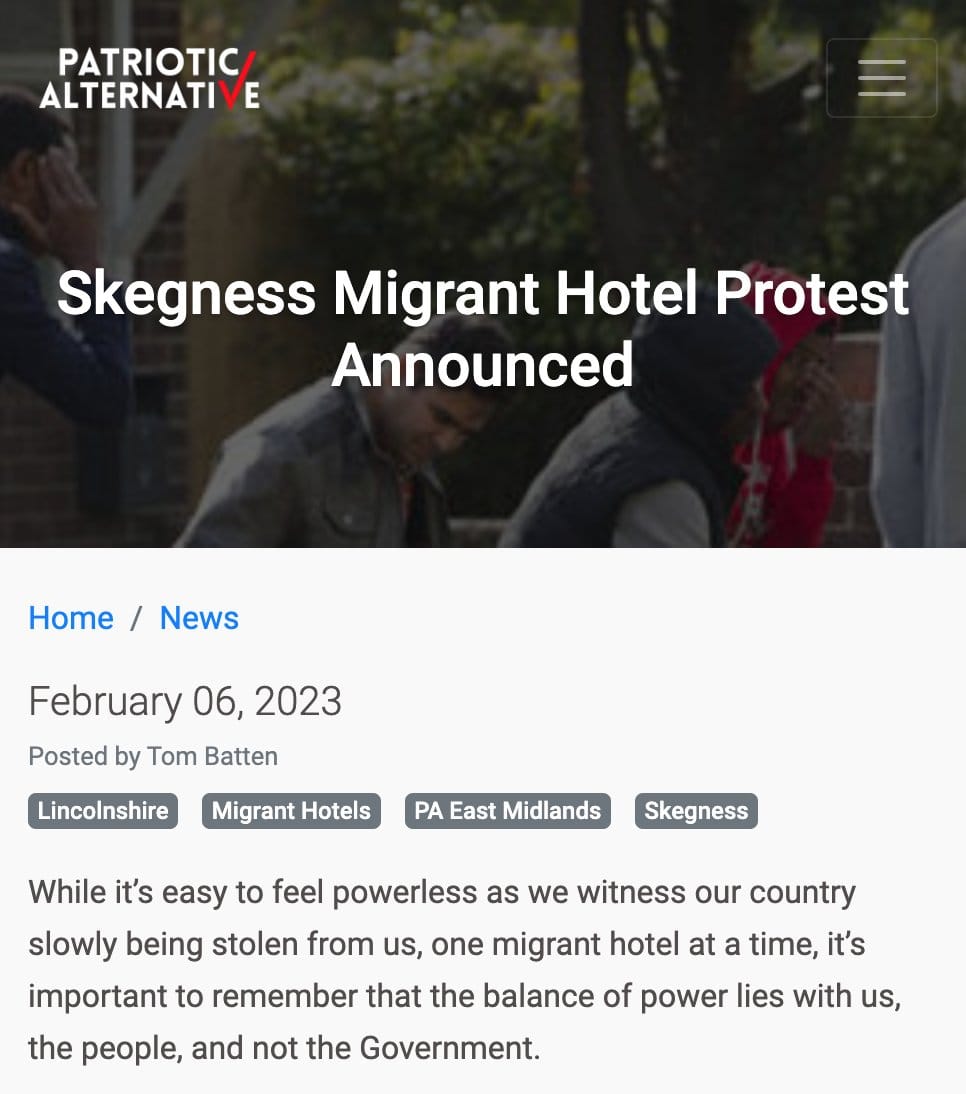Image resolution: width=966 pixels, height=1094 pixels.
Task: Click the Posted by Tom Batten byline
Action: (x=153, y=756)
